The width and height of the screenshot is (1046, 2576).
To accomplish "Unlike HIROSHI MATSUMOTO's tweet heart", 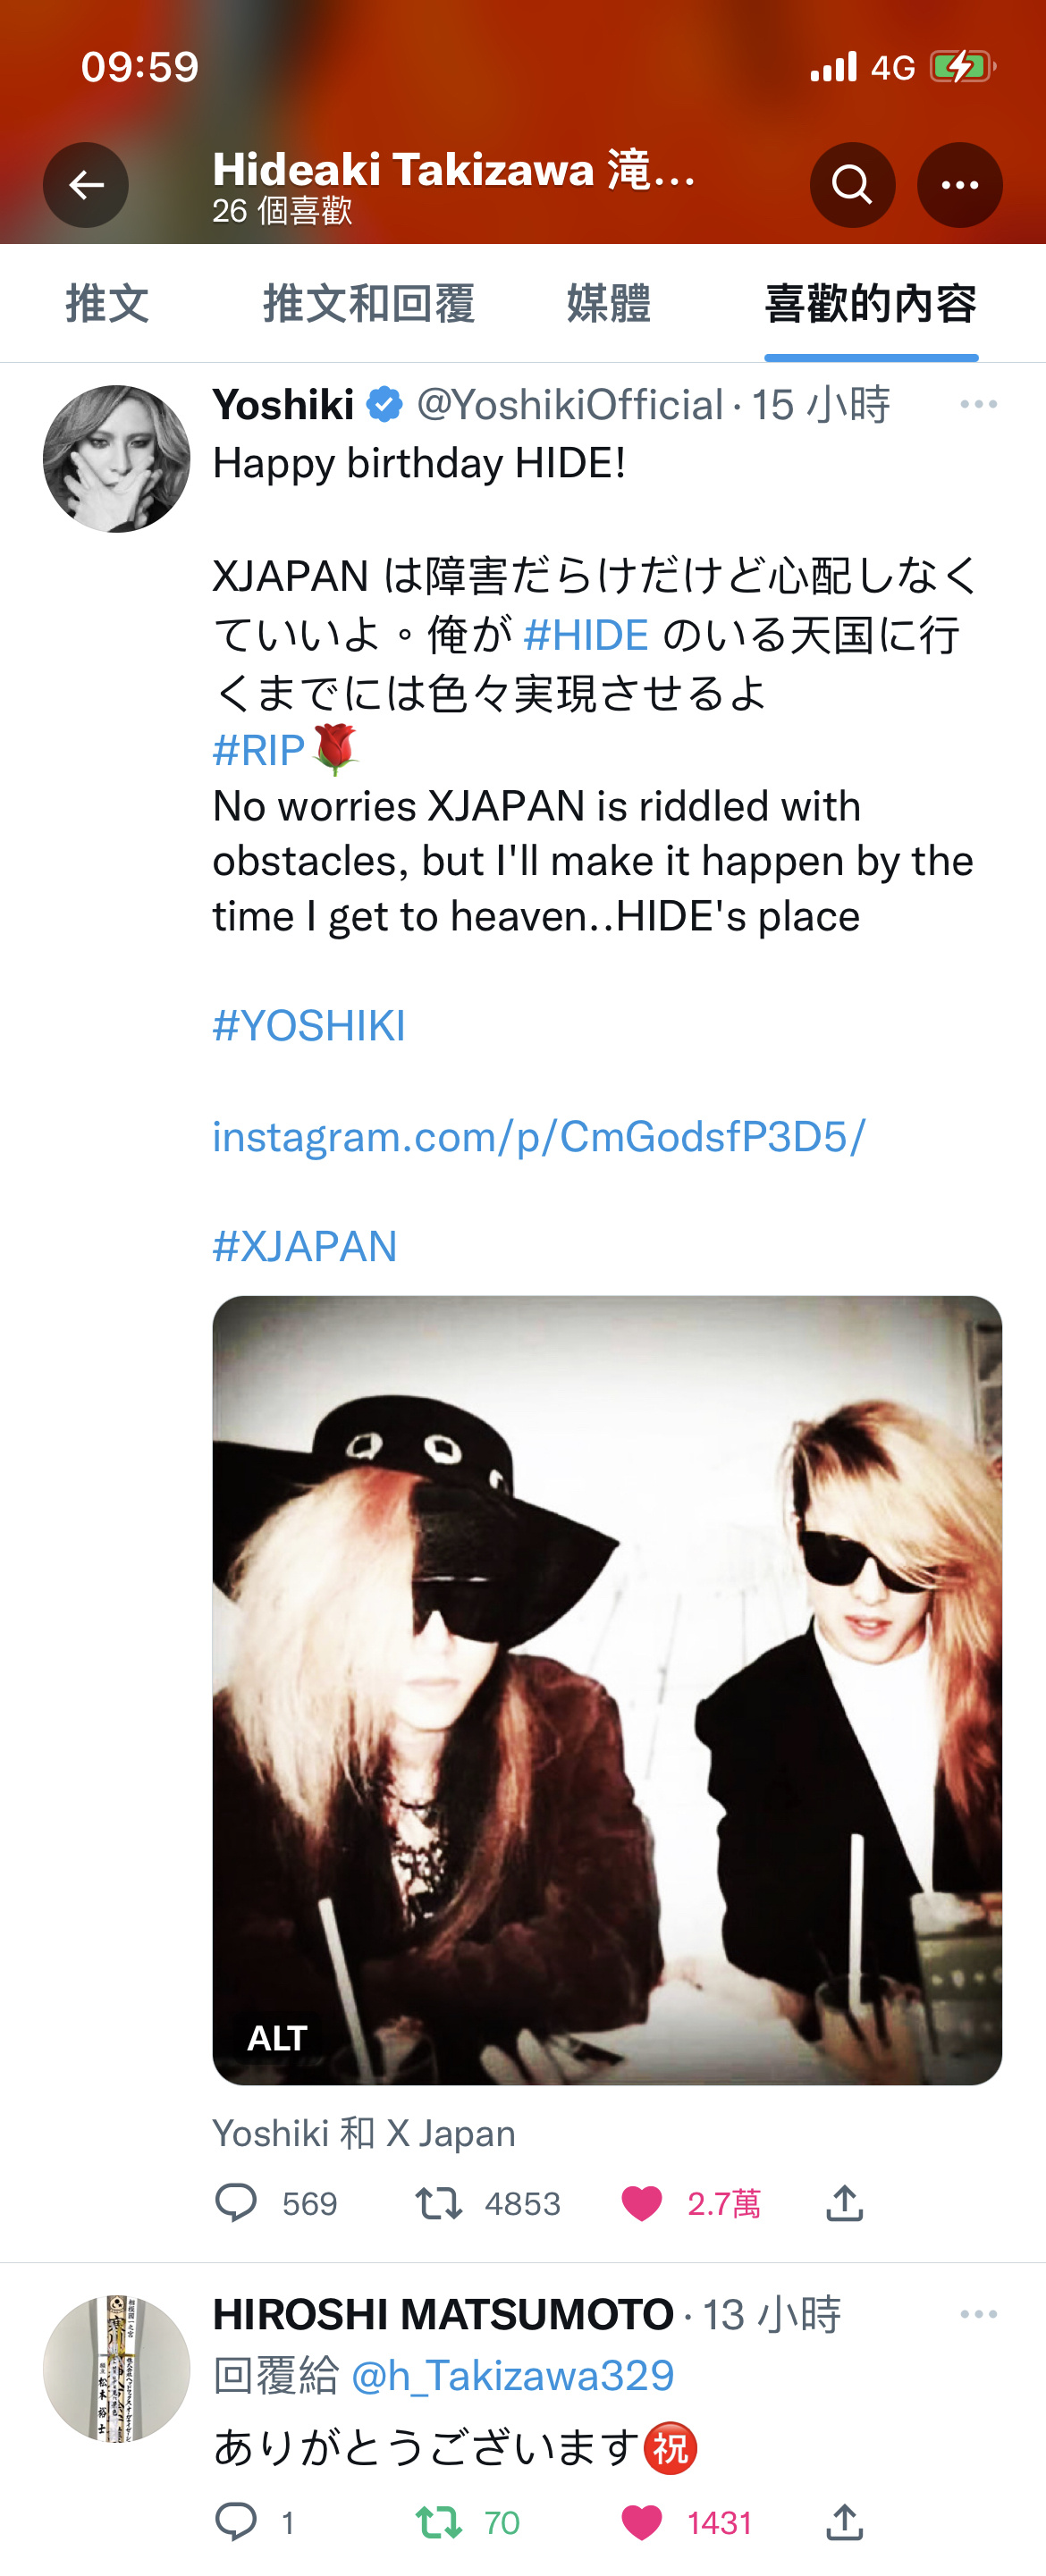I will (x=642, y=2522).
